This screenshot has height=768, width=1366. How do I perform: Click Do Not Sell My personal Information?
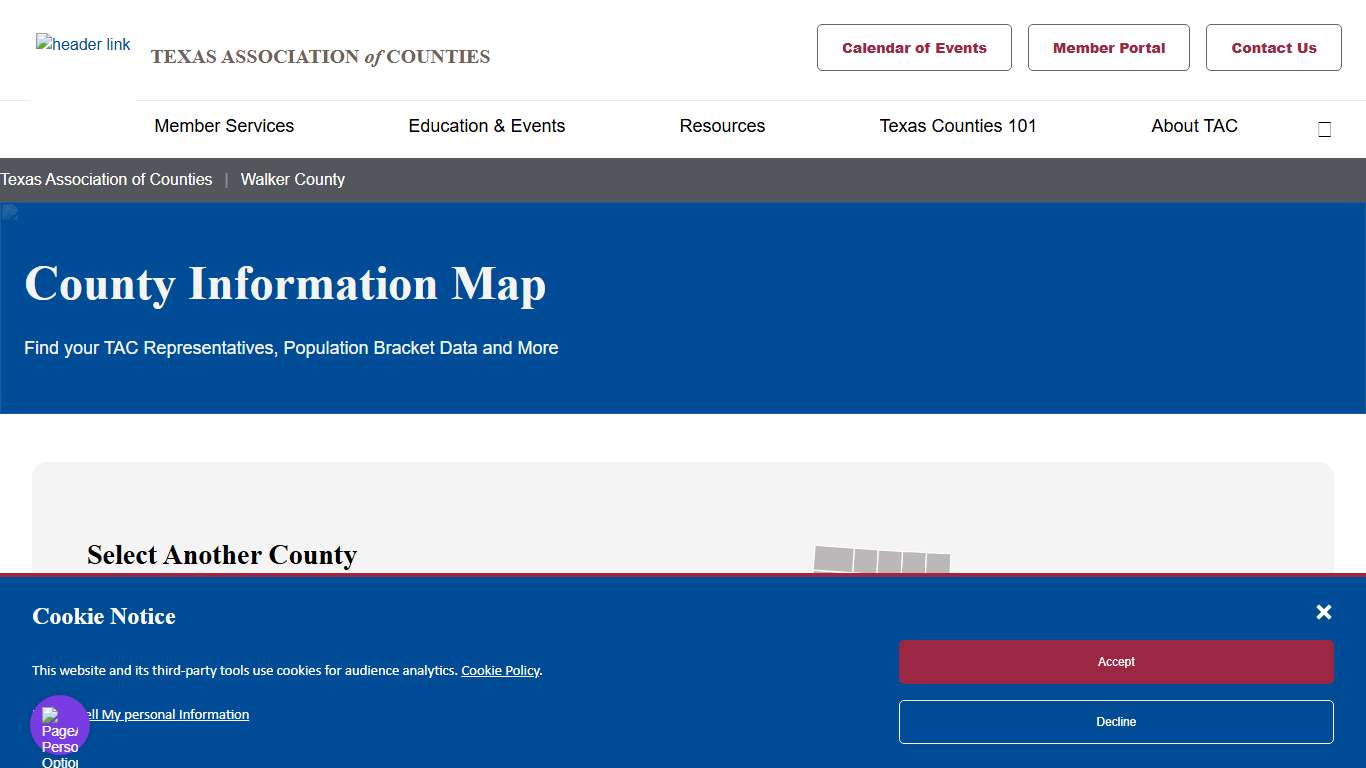165,715
